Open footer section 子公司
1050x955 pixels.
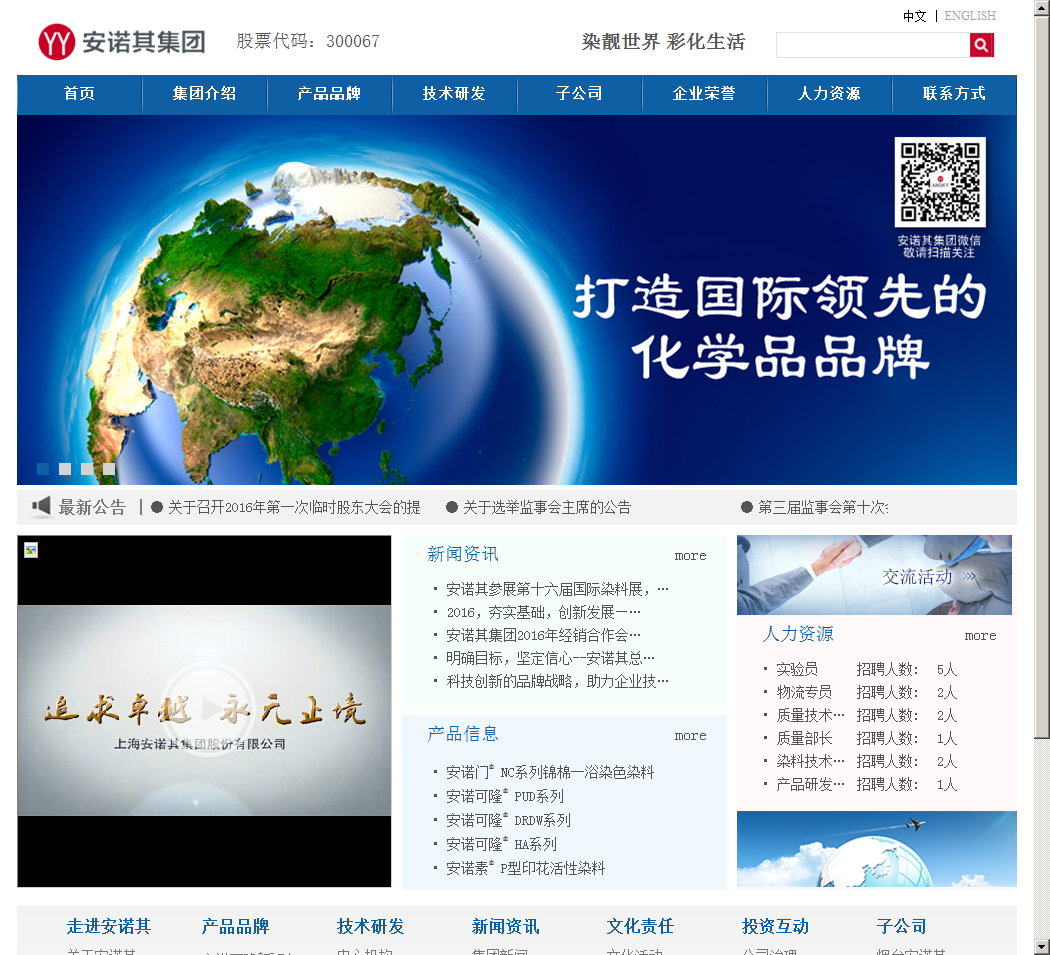(902, 927)
